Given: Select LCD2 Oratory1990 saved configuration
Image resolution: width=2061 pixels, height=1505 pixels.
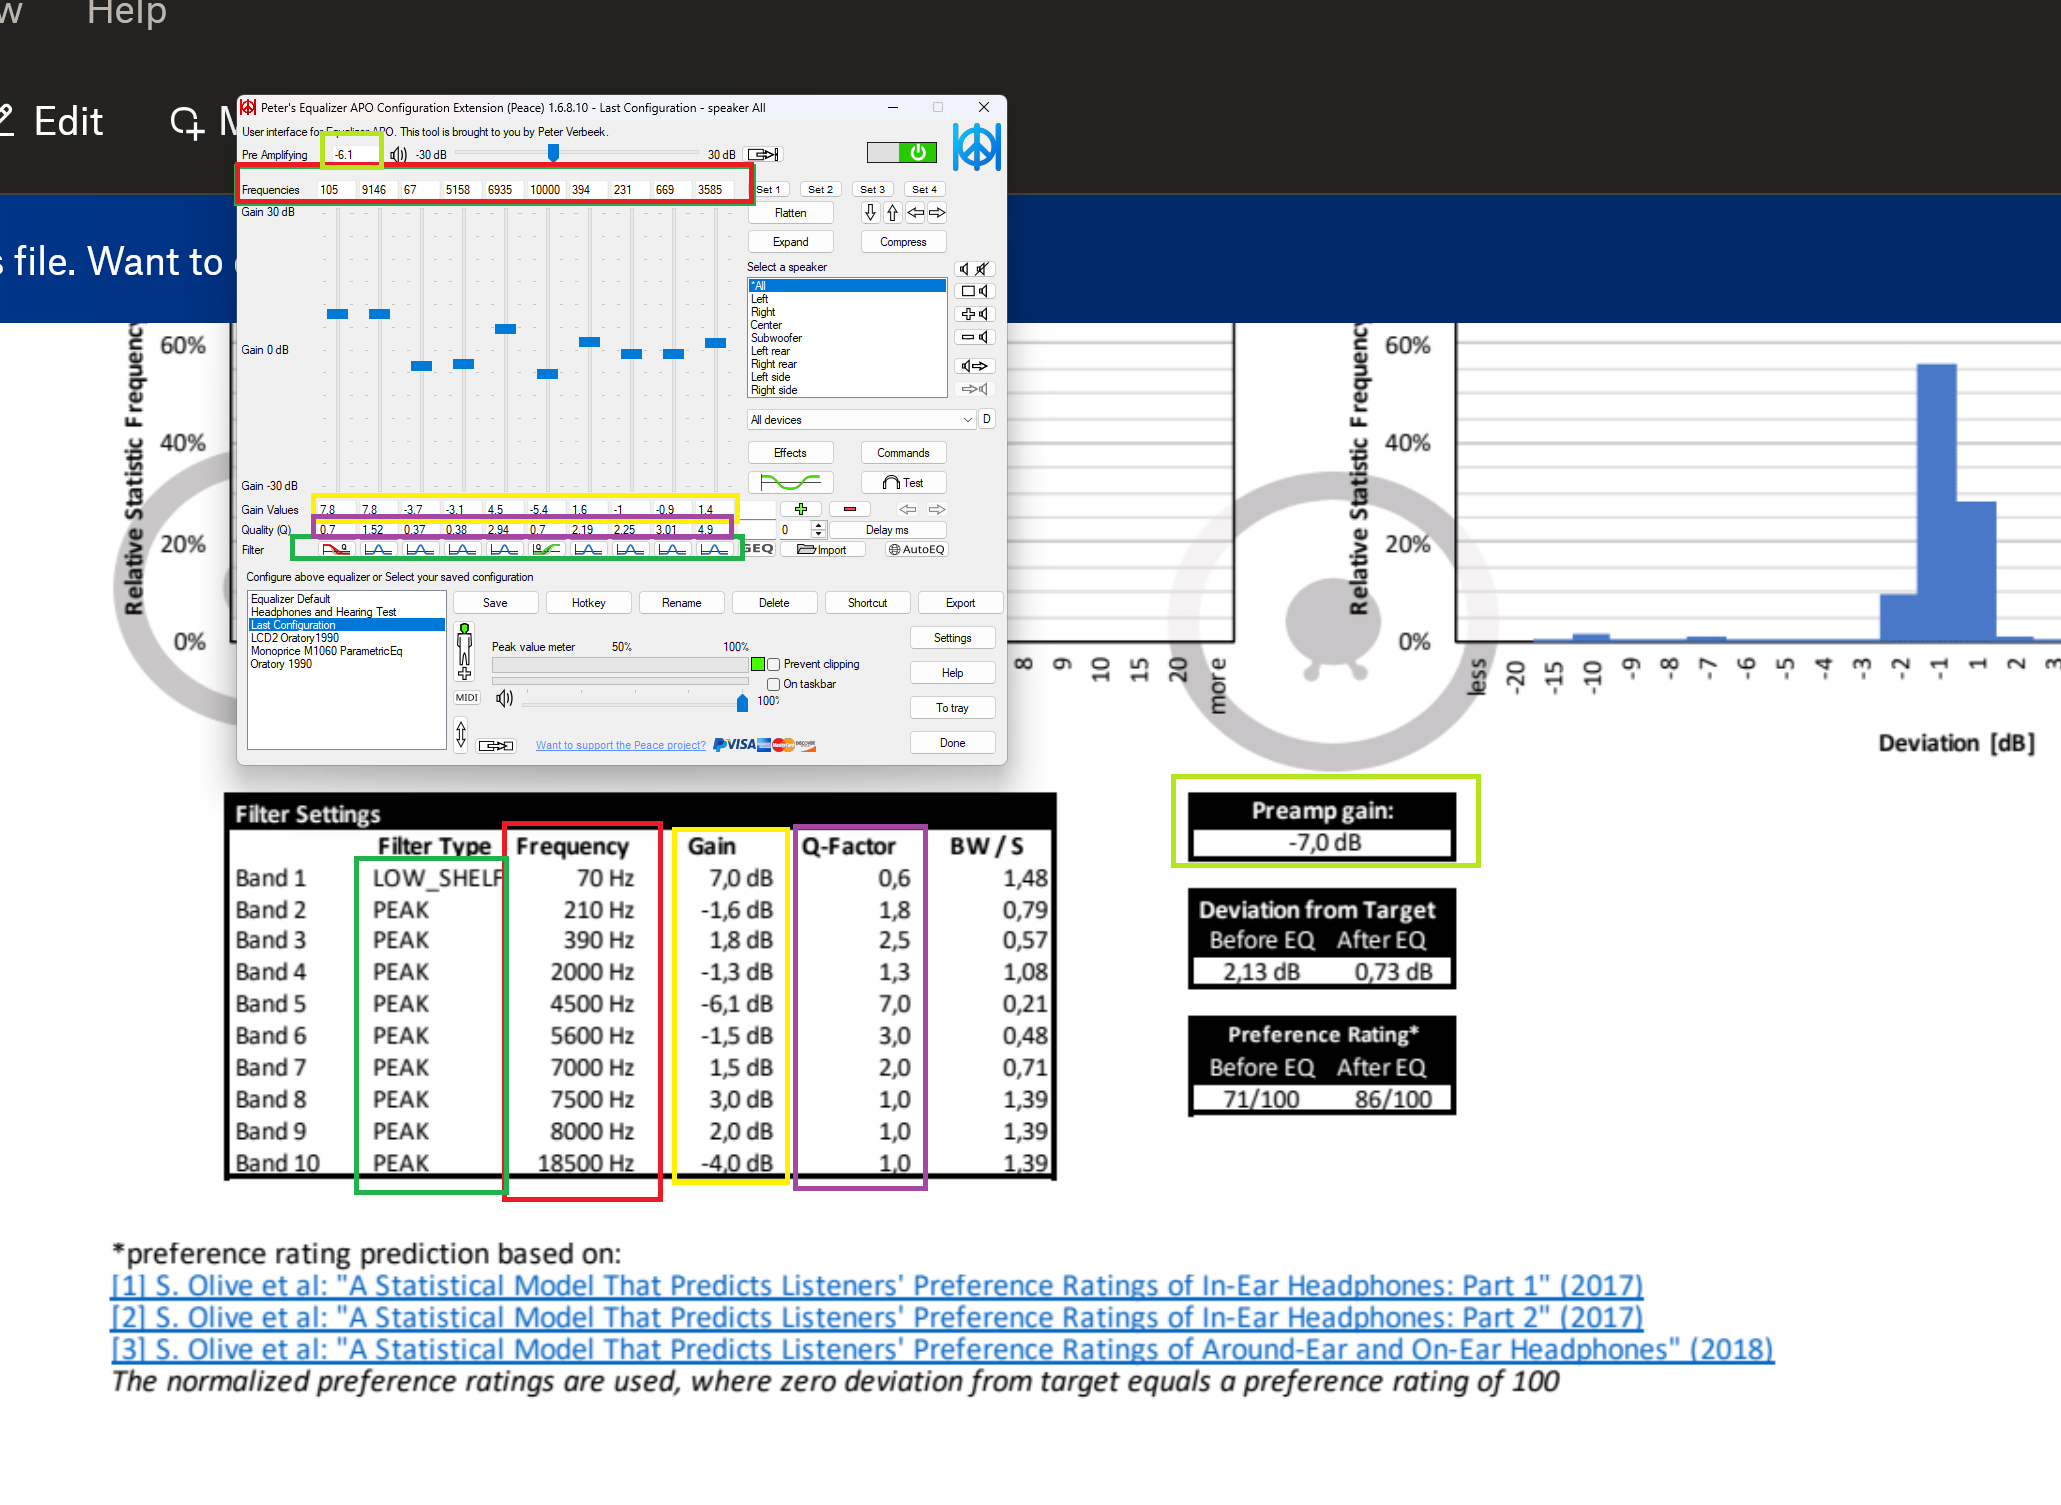Looking at the screenshot, I should 295,638.
